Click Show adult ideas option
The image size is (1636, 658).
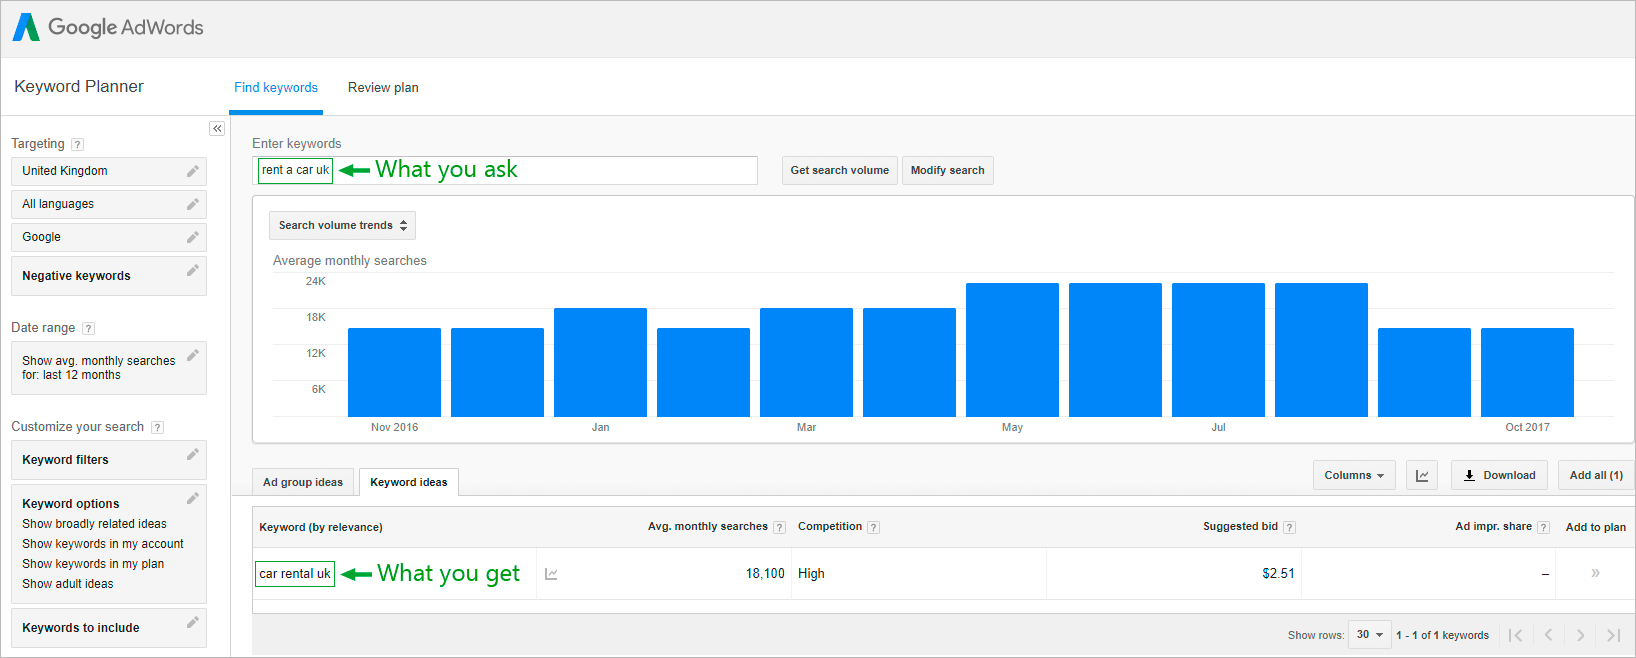(68, 584)
